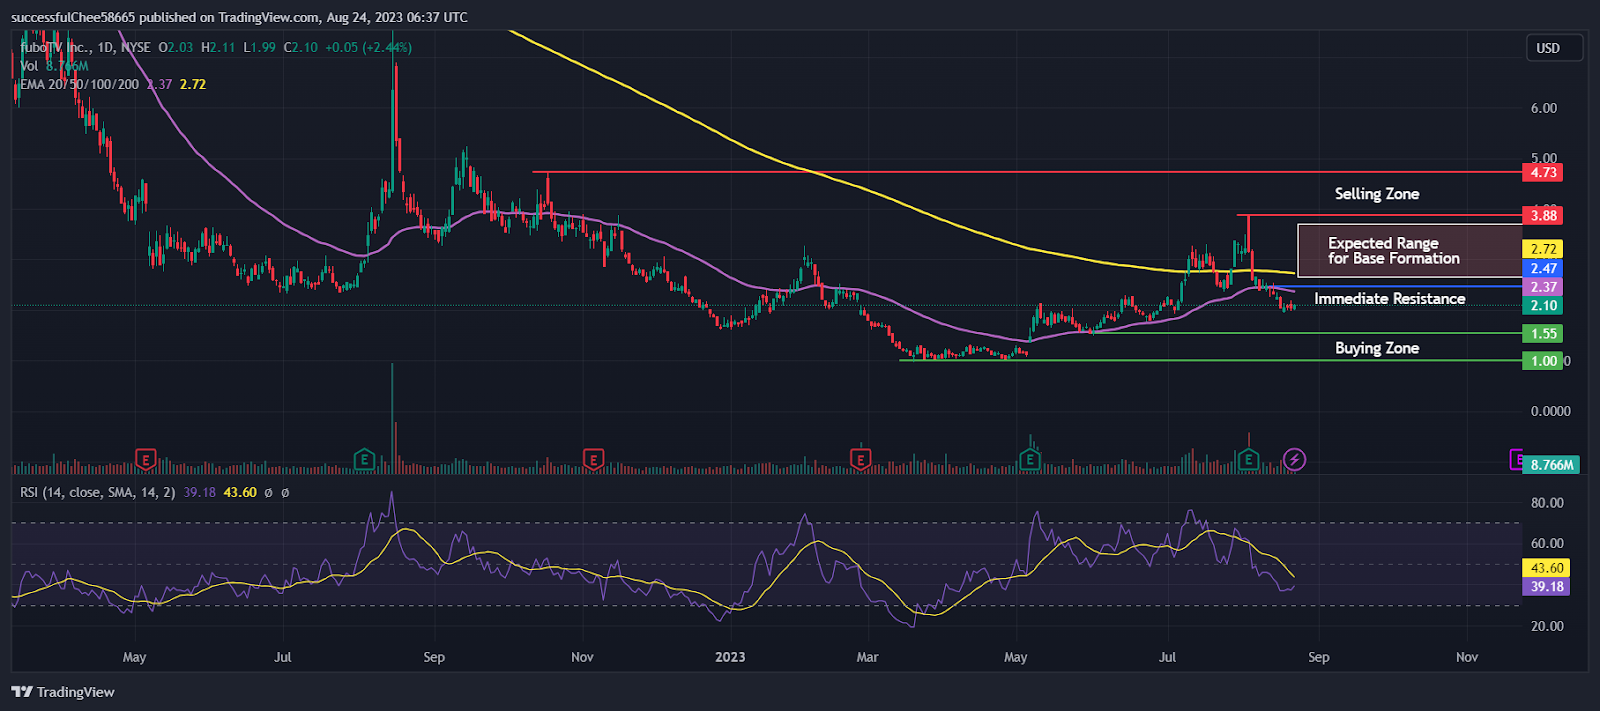Click the 8.766M volume label on the axis
The width and height of the screenshot is (1600, 711).
(x=1552, y=465)
